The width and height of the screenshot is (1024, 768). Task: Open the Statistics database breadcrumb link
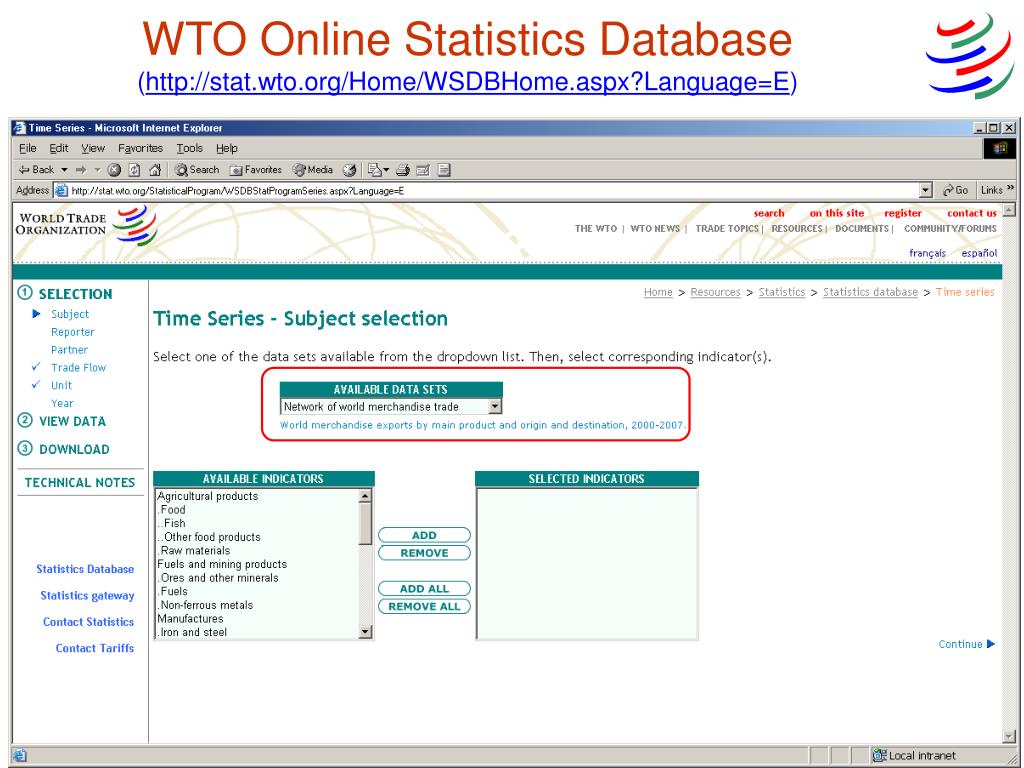(870, 292)
